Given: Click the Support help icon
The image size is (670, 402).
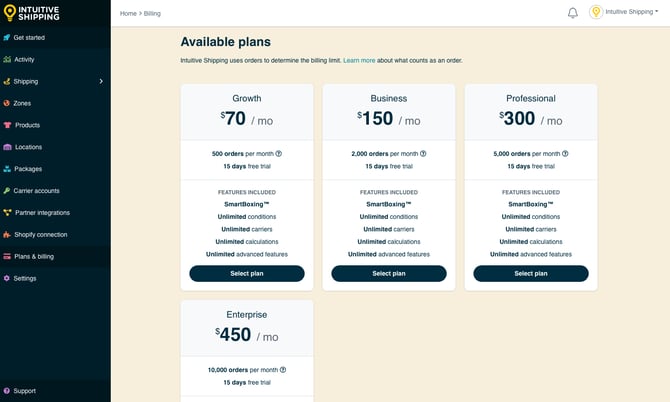Looking at the screenshot, I should [7, 391].
